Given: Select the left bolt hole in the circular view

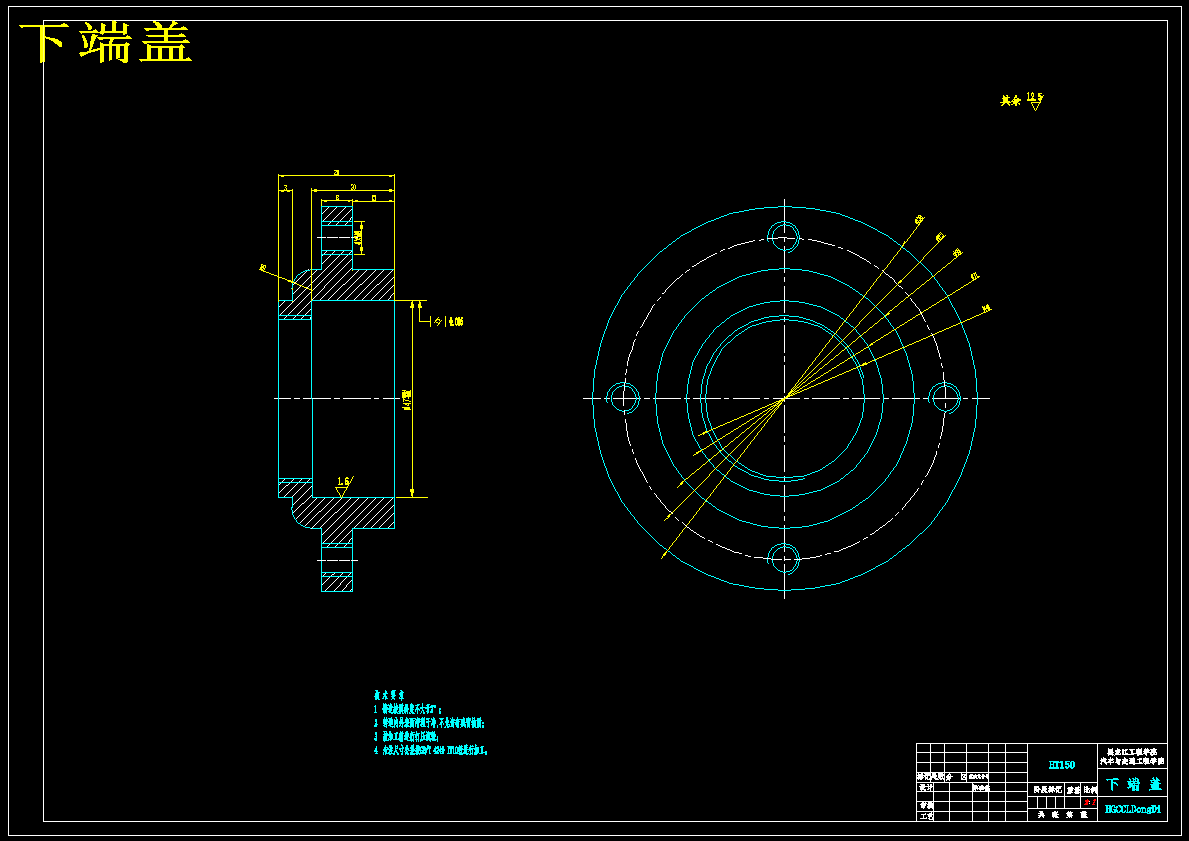Looking at the screenshot, I should pyautogui.click(x=623, y=397).
